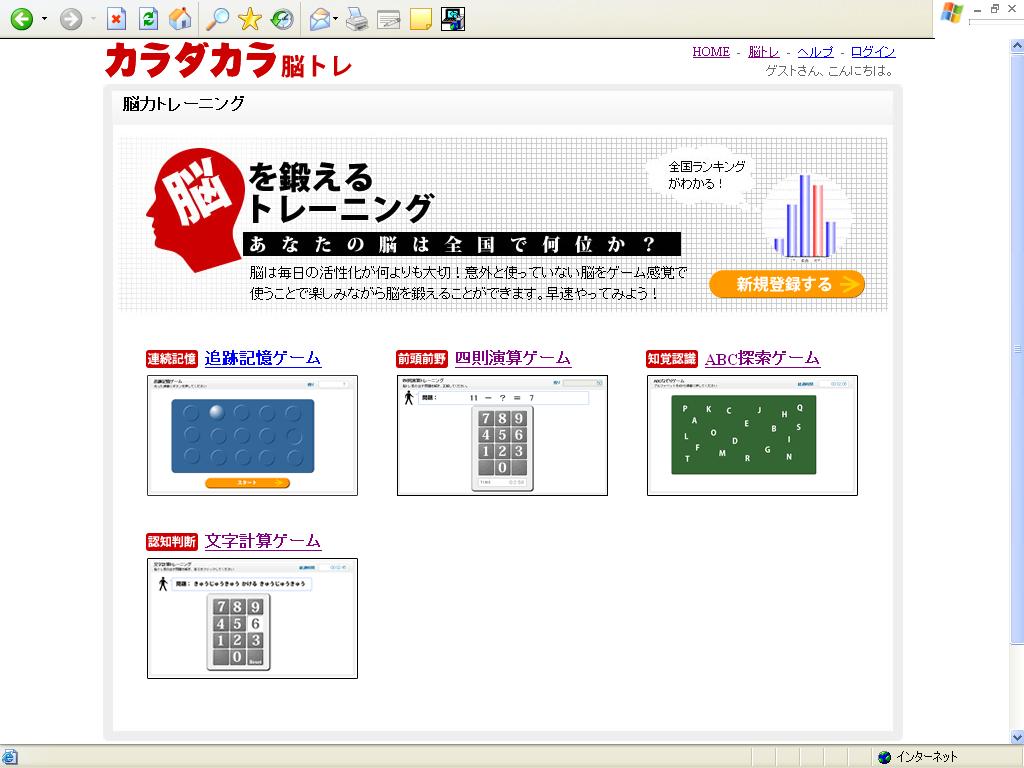Expand the Mail icon dropdown arrow
The height and width of the screenshot is (768, 1024).
(336, 19)
